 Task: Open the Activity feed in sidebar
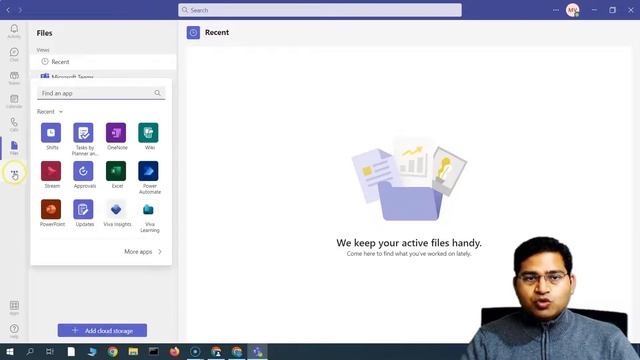click(x=14, y=31)
